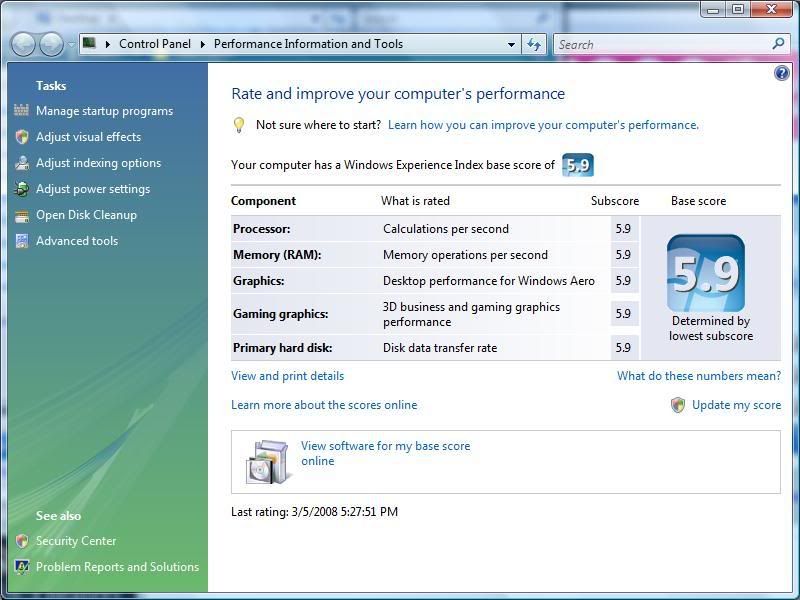Click the Graphics row label

click(259, 281)
